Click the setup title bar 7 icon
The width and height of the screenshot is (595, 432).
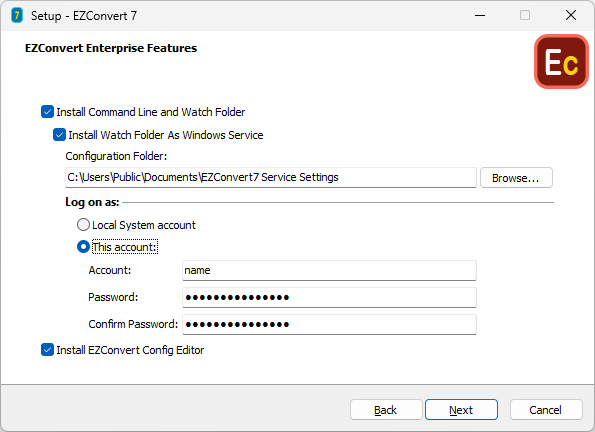coord(17,16)
